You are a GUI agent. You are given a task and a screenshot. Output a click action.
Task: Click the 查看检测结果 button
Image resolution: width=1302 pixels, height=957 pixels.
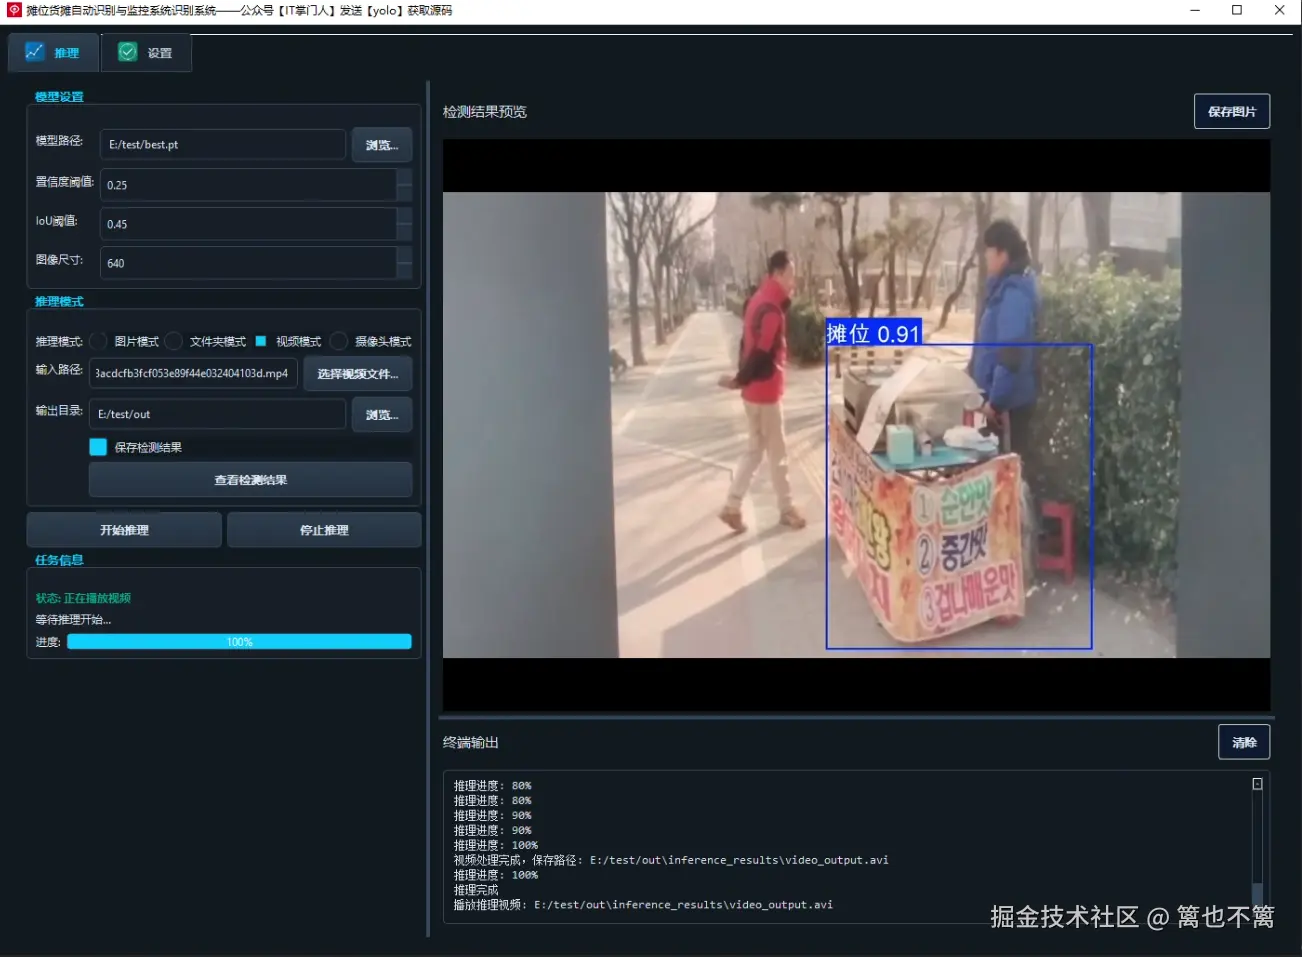pyautogui.click(x=251, y=480)
